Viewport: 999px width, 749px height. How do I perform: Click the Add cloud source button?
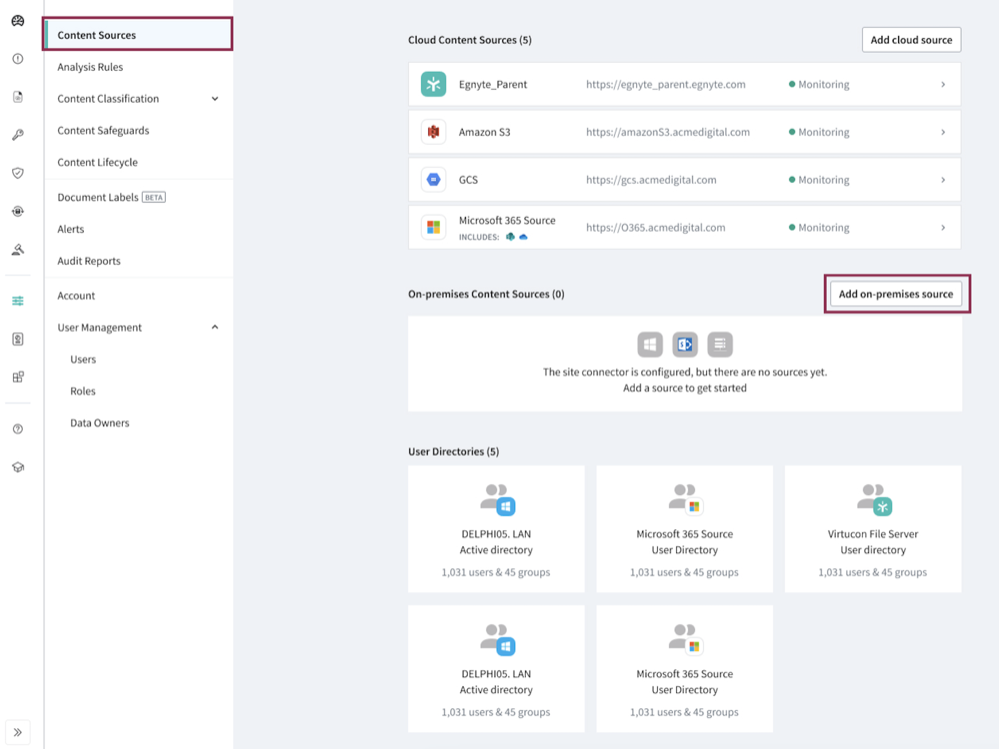click(x=911, y=40)
